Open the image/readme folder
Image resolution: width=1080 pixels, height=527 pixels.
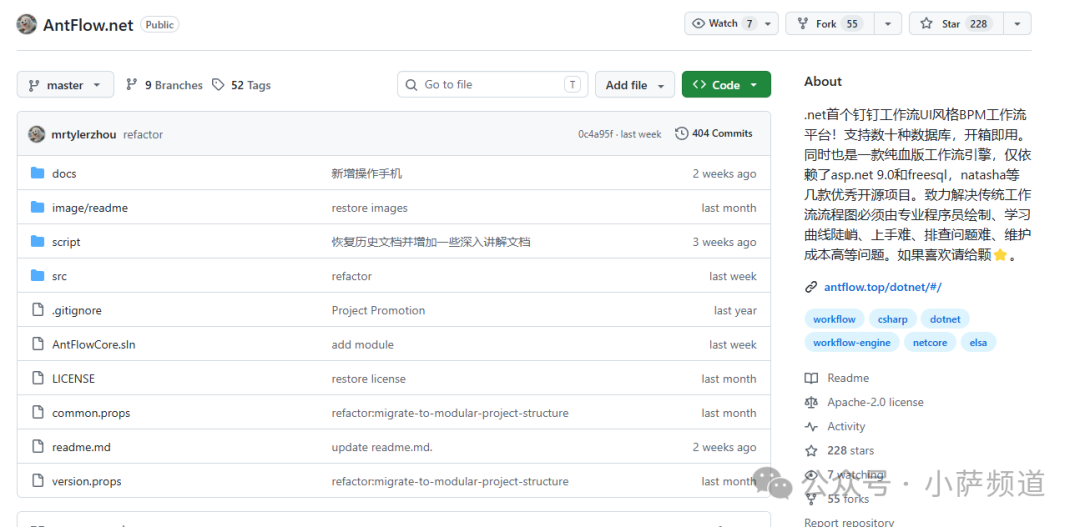(x=90, y=208)
